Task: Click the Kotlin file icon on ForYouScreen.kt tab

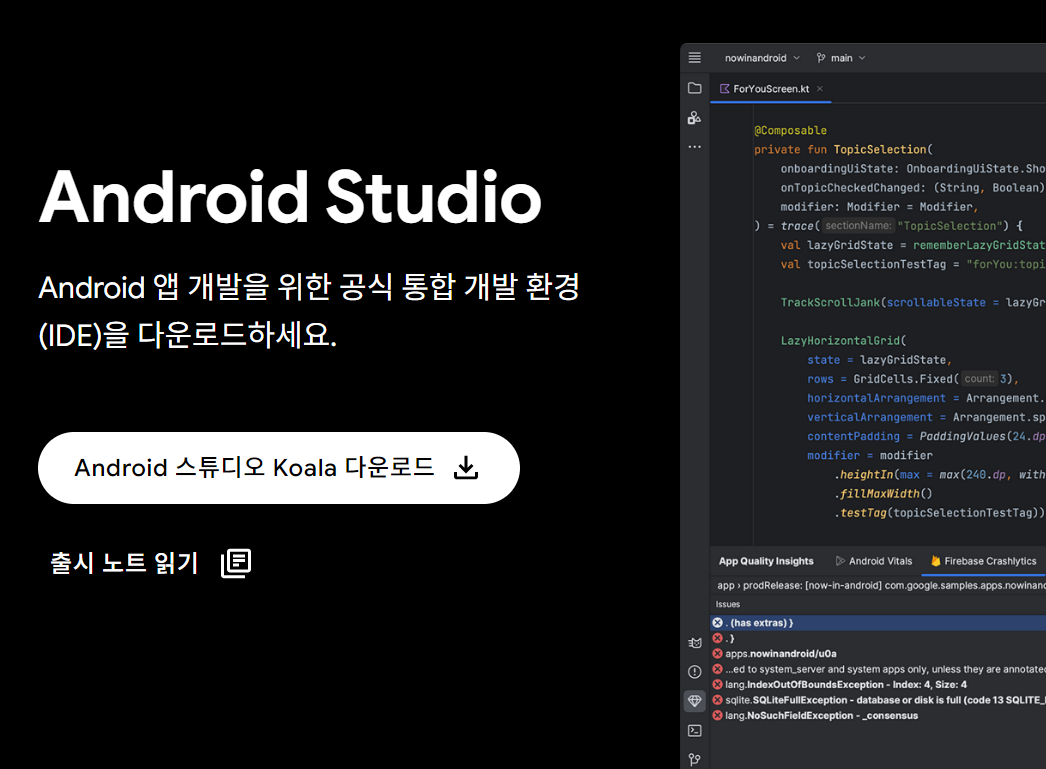Action: point(724,89)
